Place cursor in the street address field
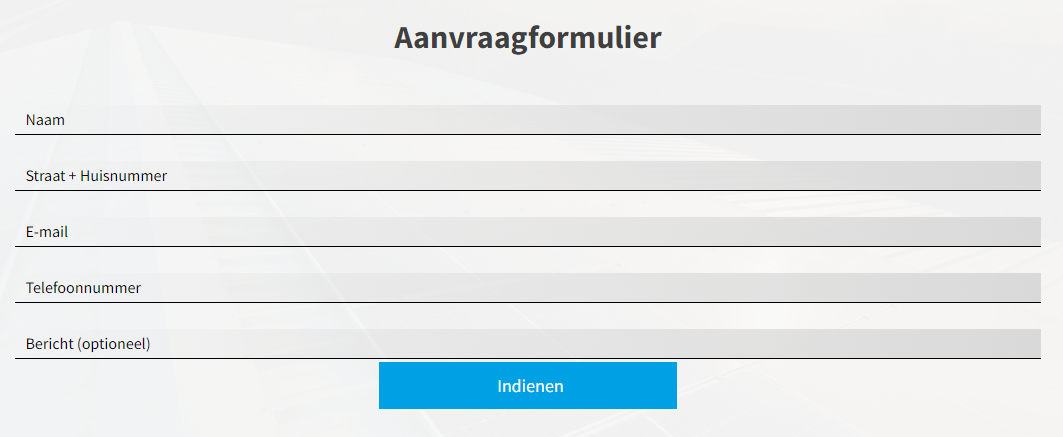Viewport: 1063px width, 437px height. coord(527,176)
